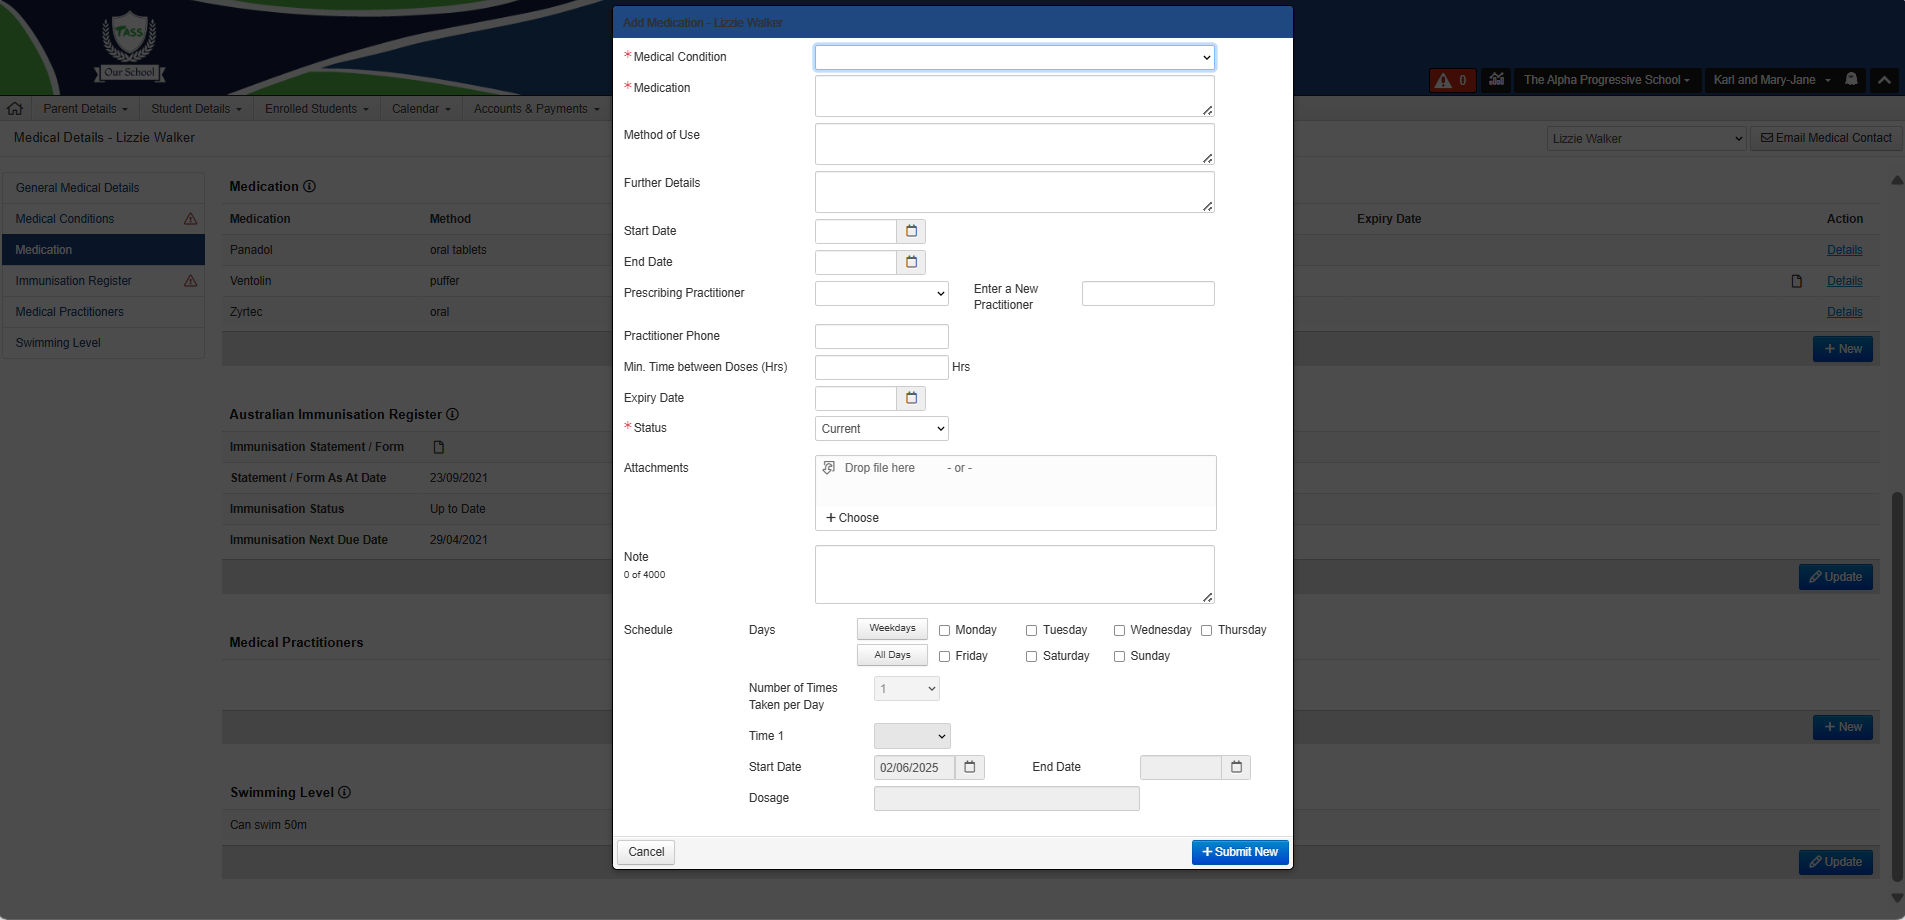1905x920 pixels.
Task: Open the Prescribing Practitioner dropdown
Action: (881, 293)
